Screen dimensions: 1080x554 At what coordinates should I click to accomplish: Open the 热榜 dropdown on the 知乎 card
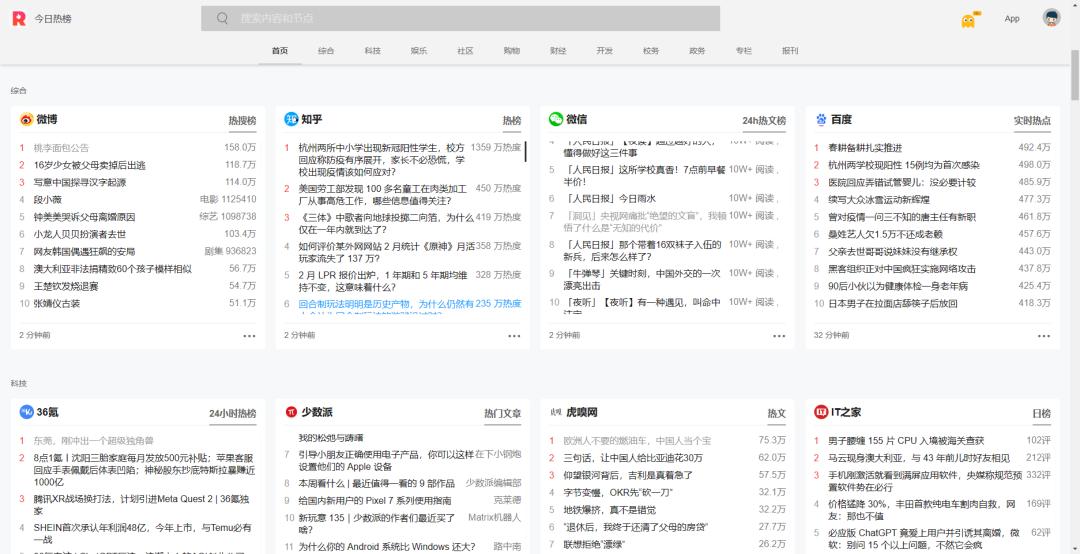pos(512,121)
